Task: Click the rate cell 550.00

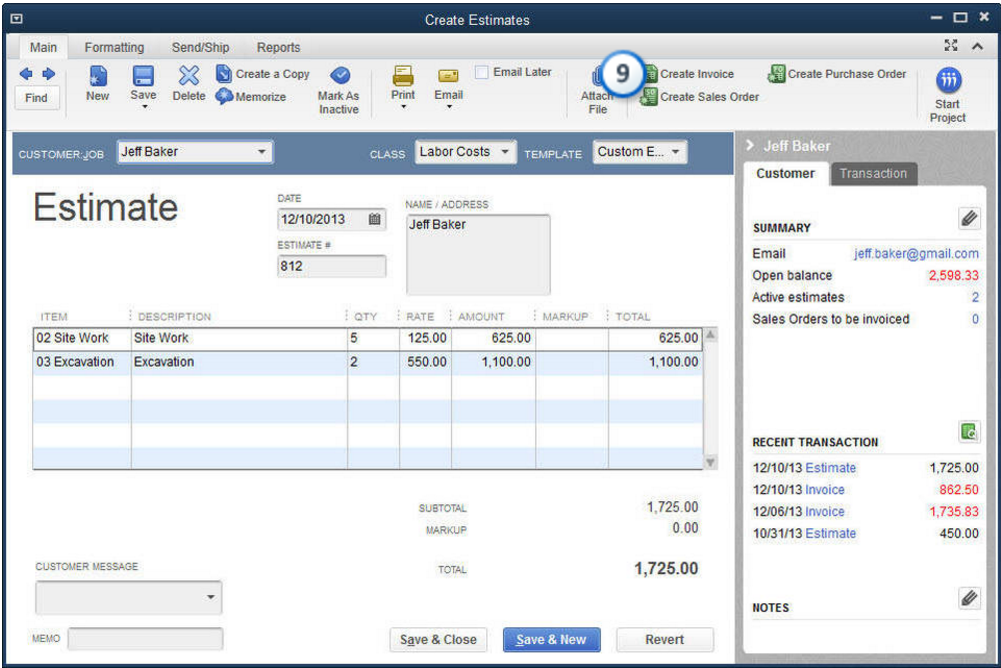Action: point(425,362)
